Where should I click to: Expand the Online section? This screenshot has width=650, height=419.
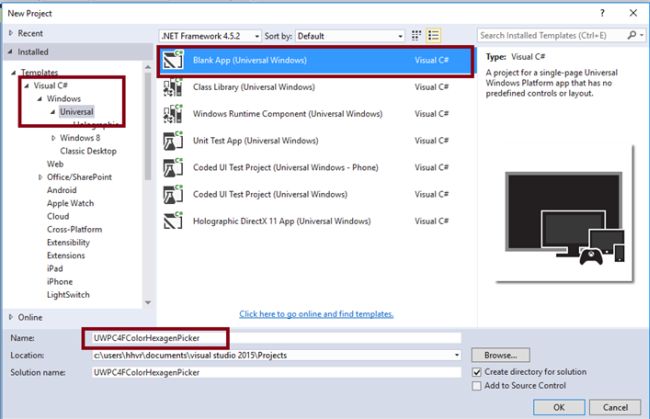click(11, 317)
